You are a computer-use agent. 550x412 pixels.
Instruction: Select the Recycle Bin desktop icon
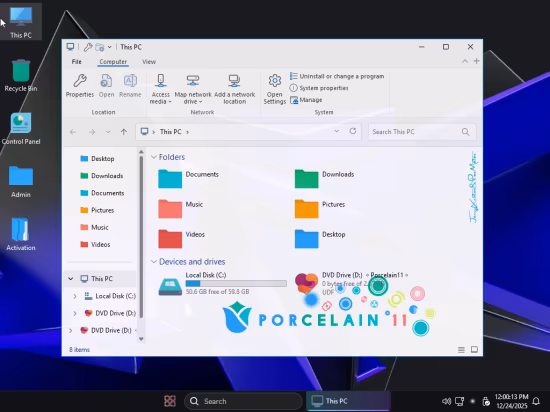click(21, 75)
